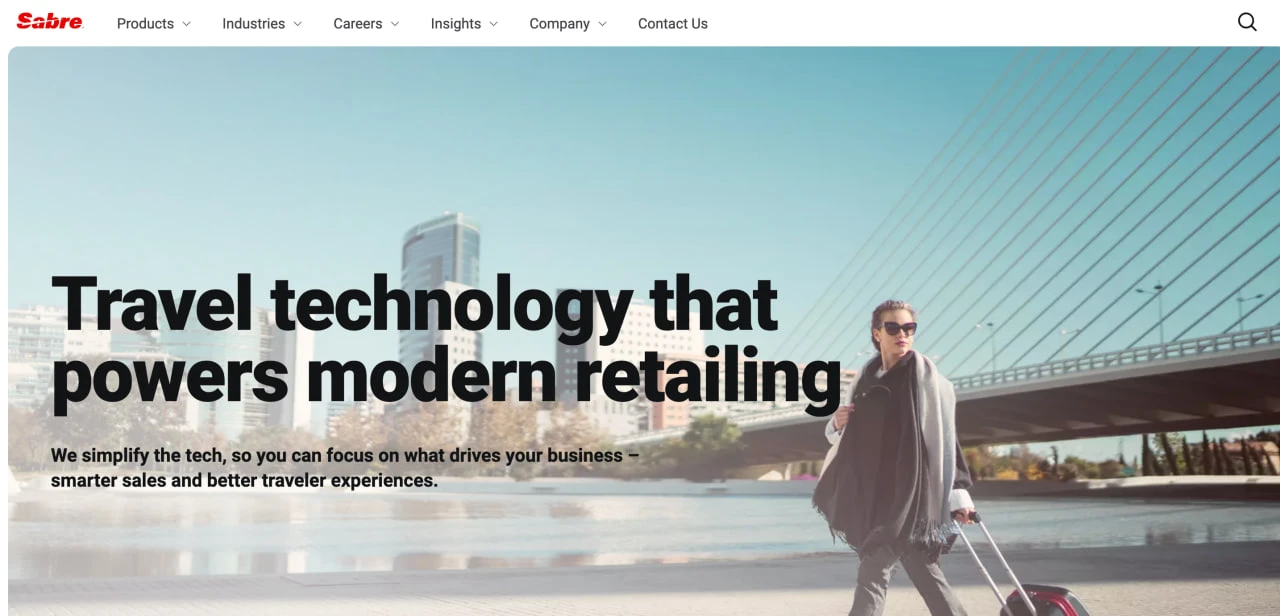This screenshot has width=1280, height=616.
Task: Select the Careers navigation item
Action: [x=358, y=24]
